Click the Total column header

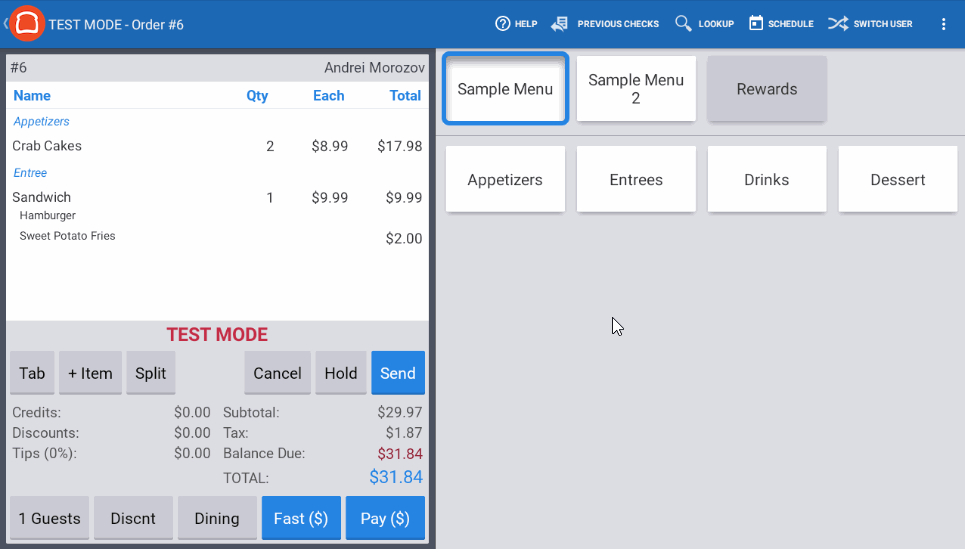(405, 95)
